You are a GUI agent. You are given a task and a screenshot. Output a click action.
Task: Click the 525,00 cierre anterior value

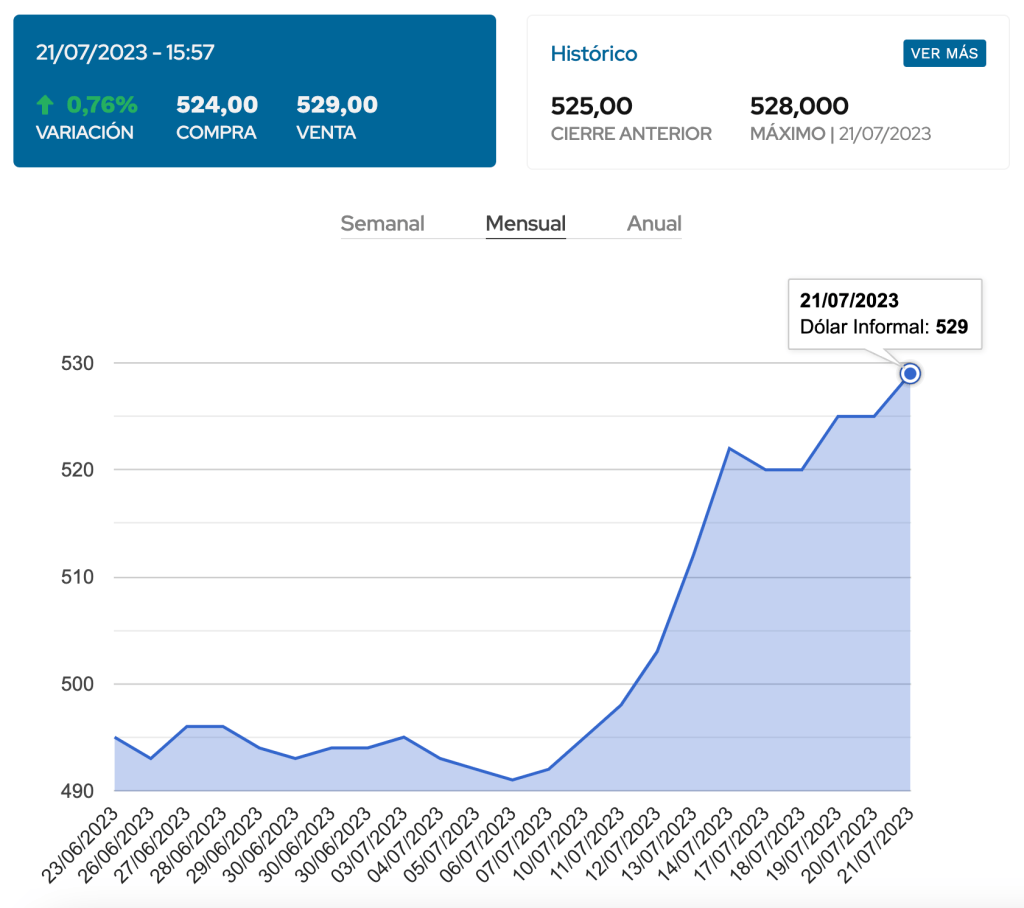(592, 106)
